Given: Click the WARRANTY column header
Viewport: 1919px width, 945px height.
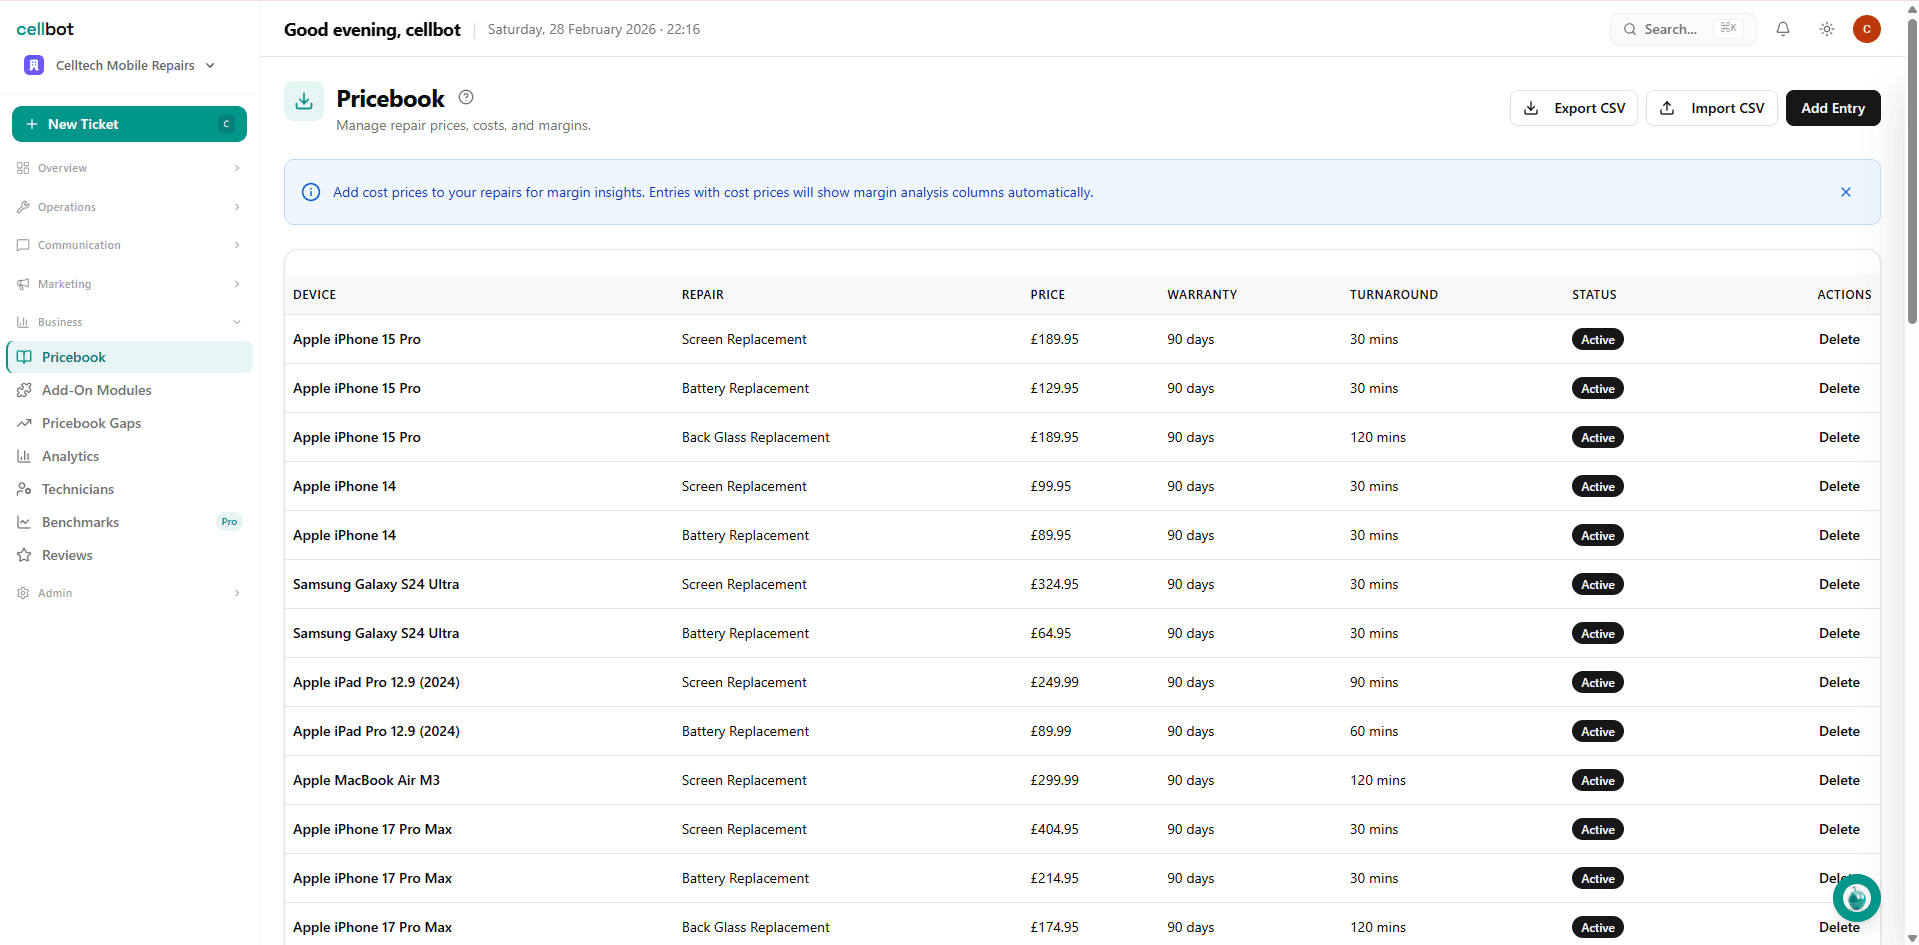Looking at the screenshot, I should [1202, 295].
